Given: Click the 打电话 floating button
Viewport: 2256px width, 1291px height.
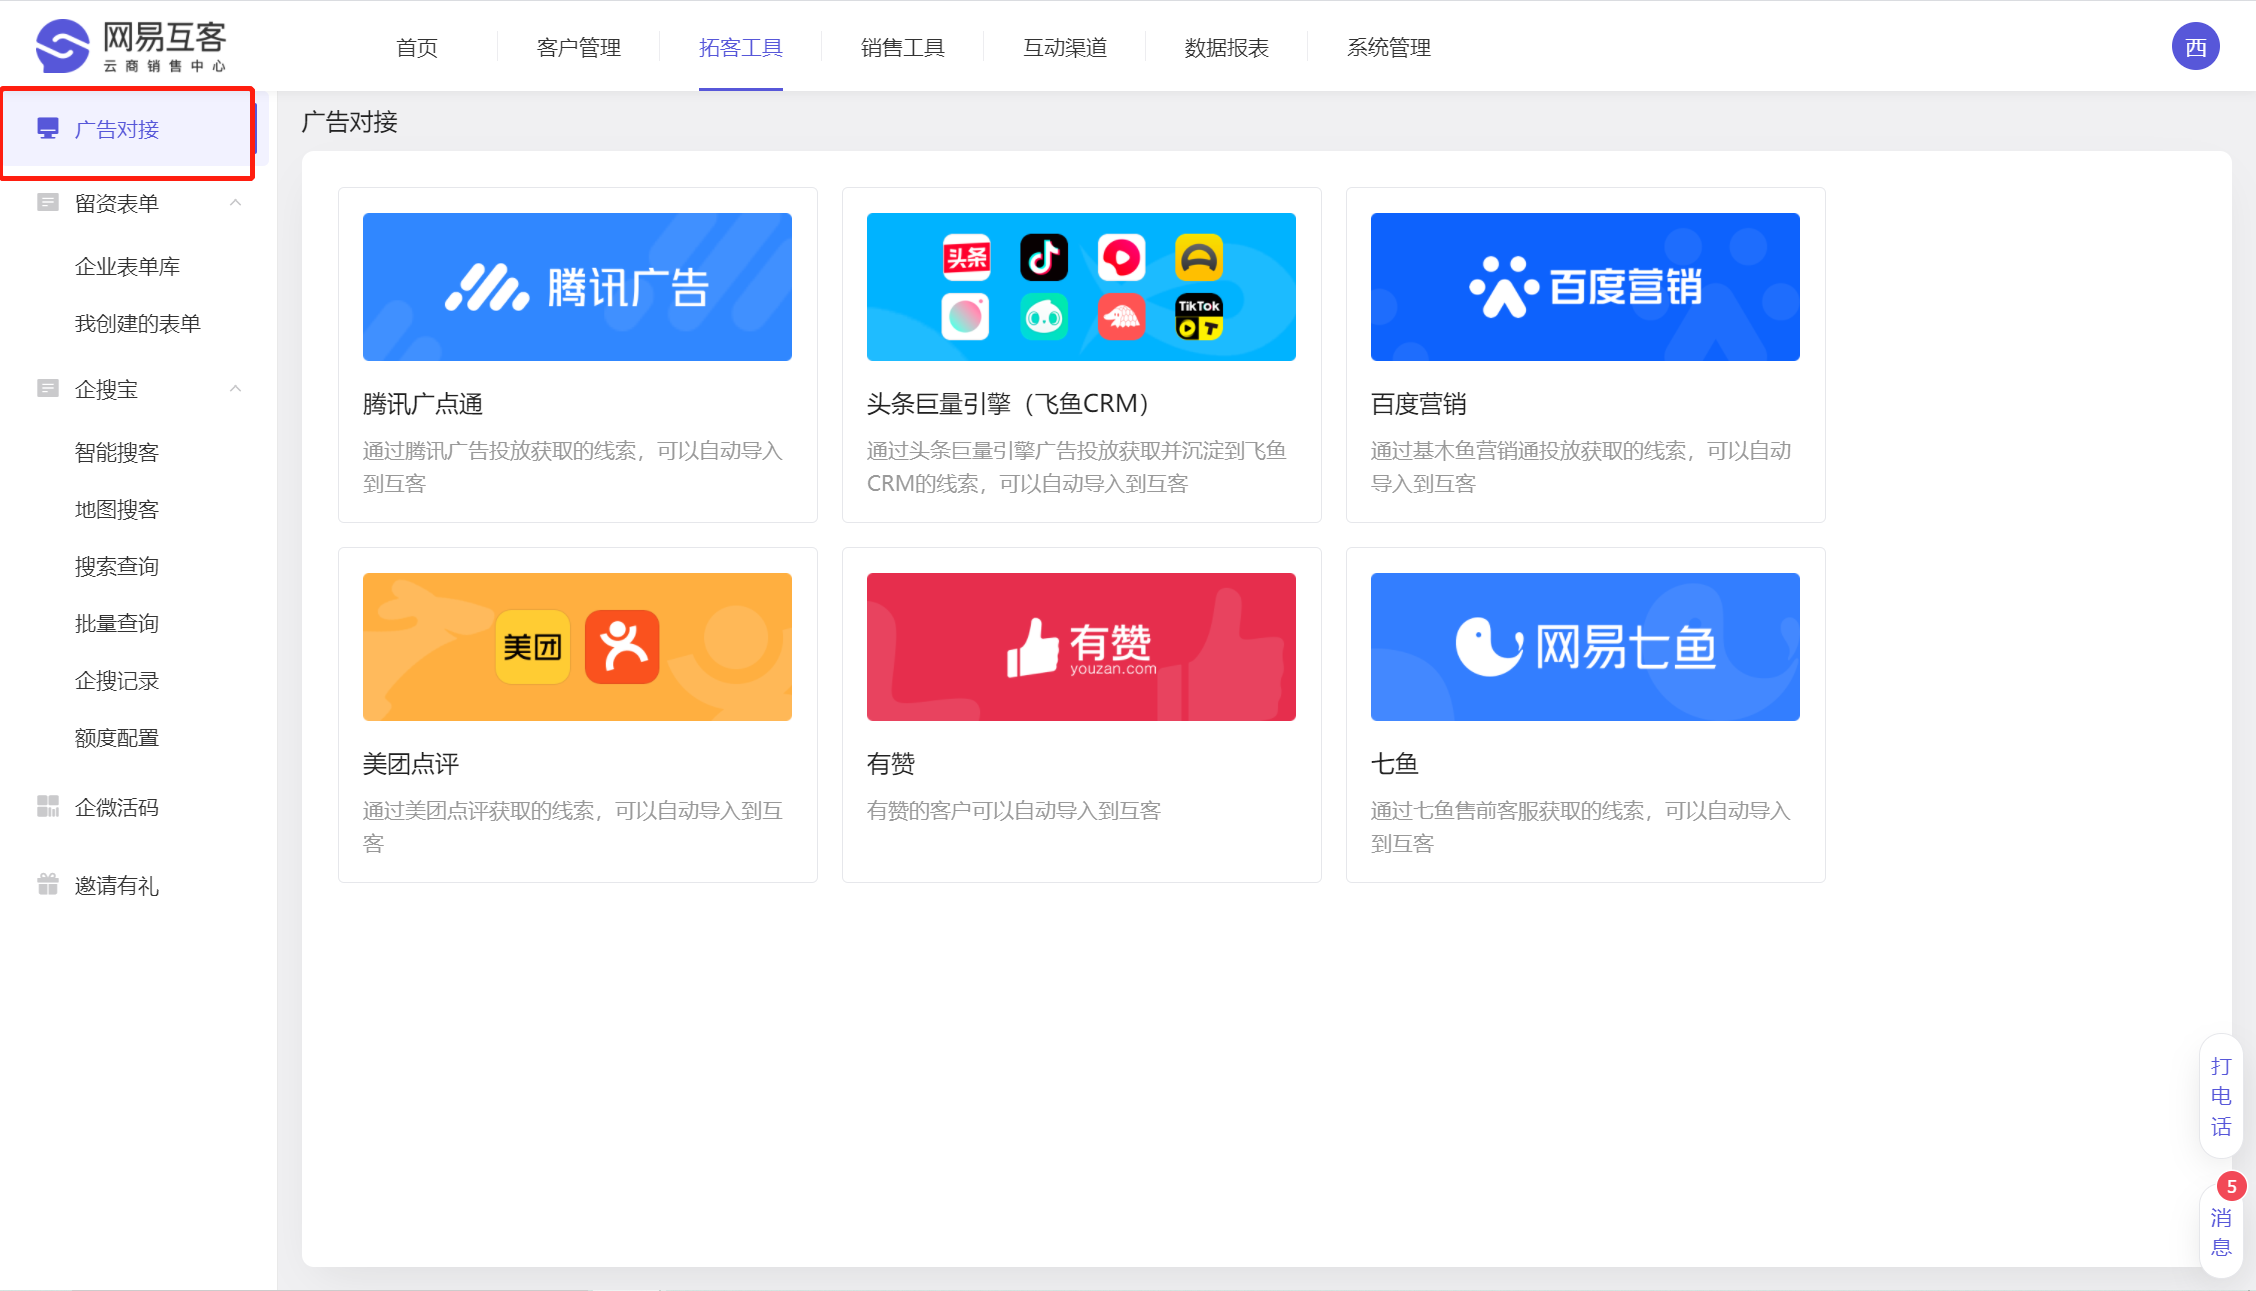Looking at the screenshot, I should 2220,1096.
